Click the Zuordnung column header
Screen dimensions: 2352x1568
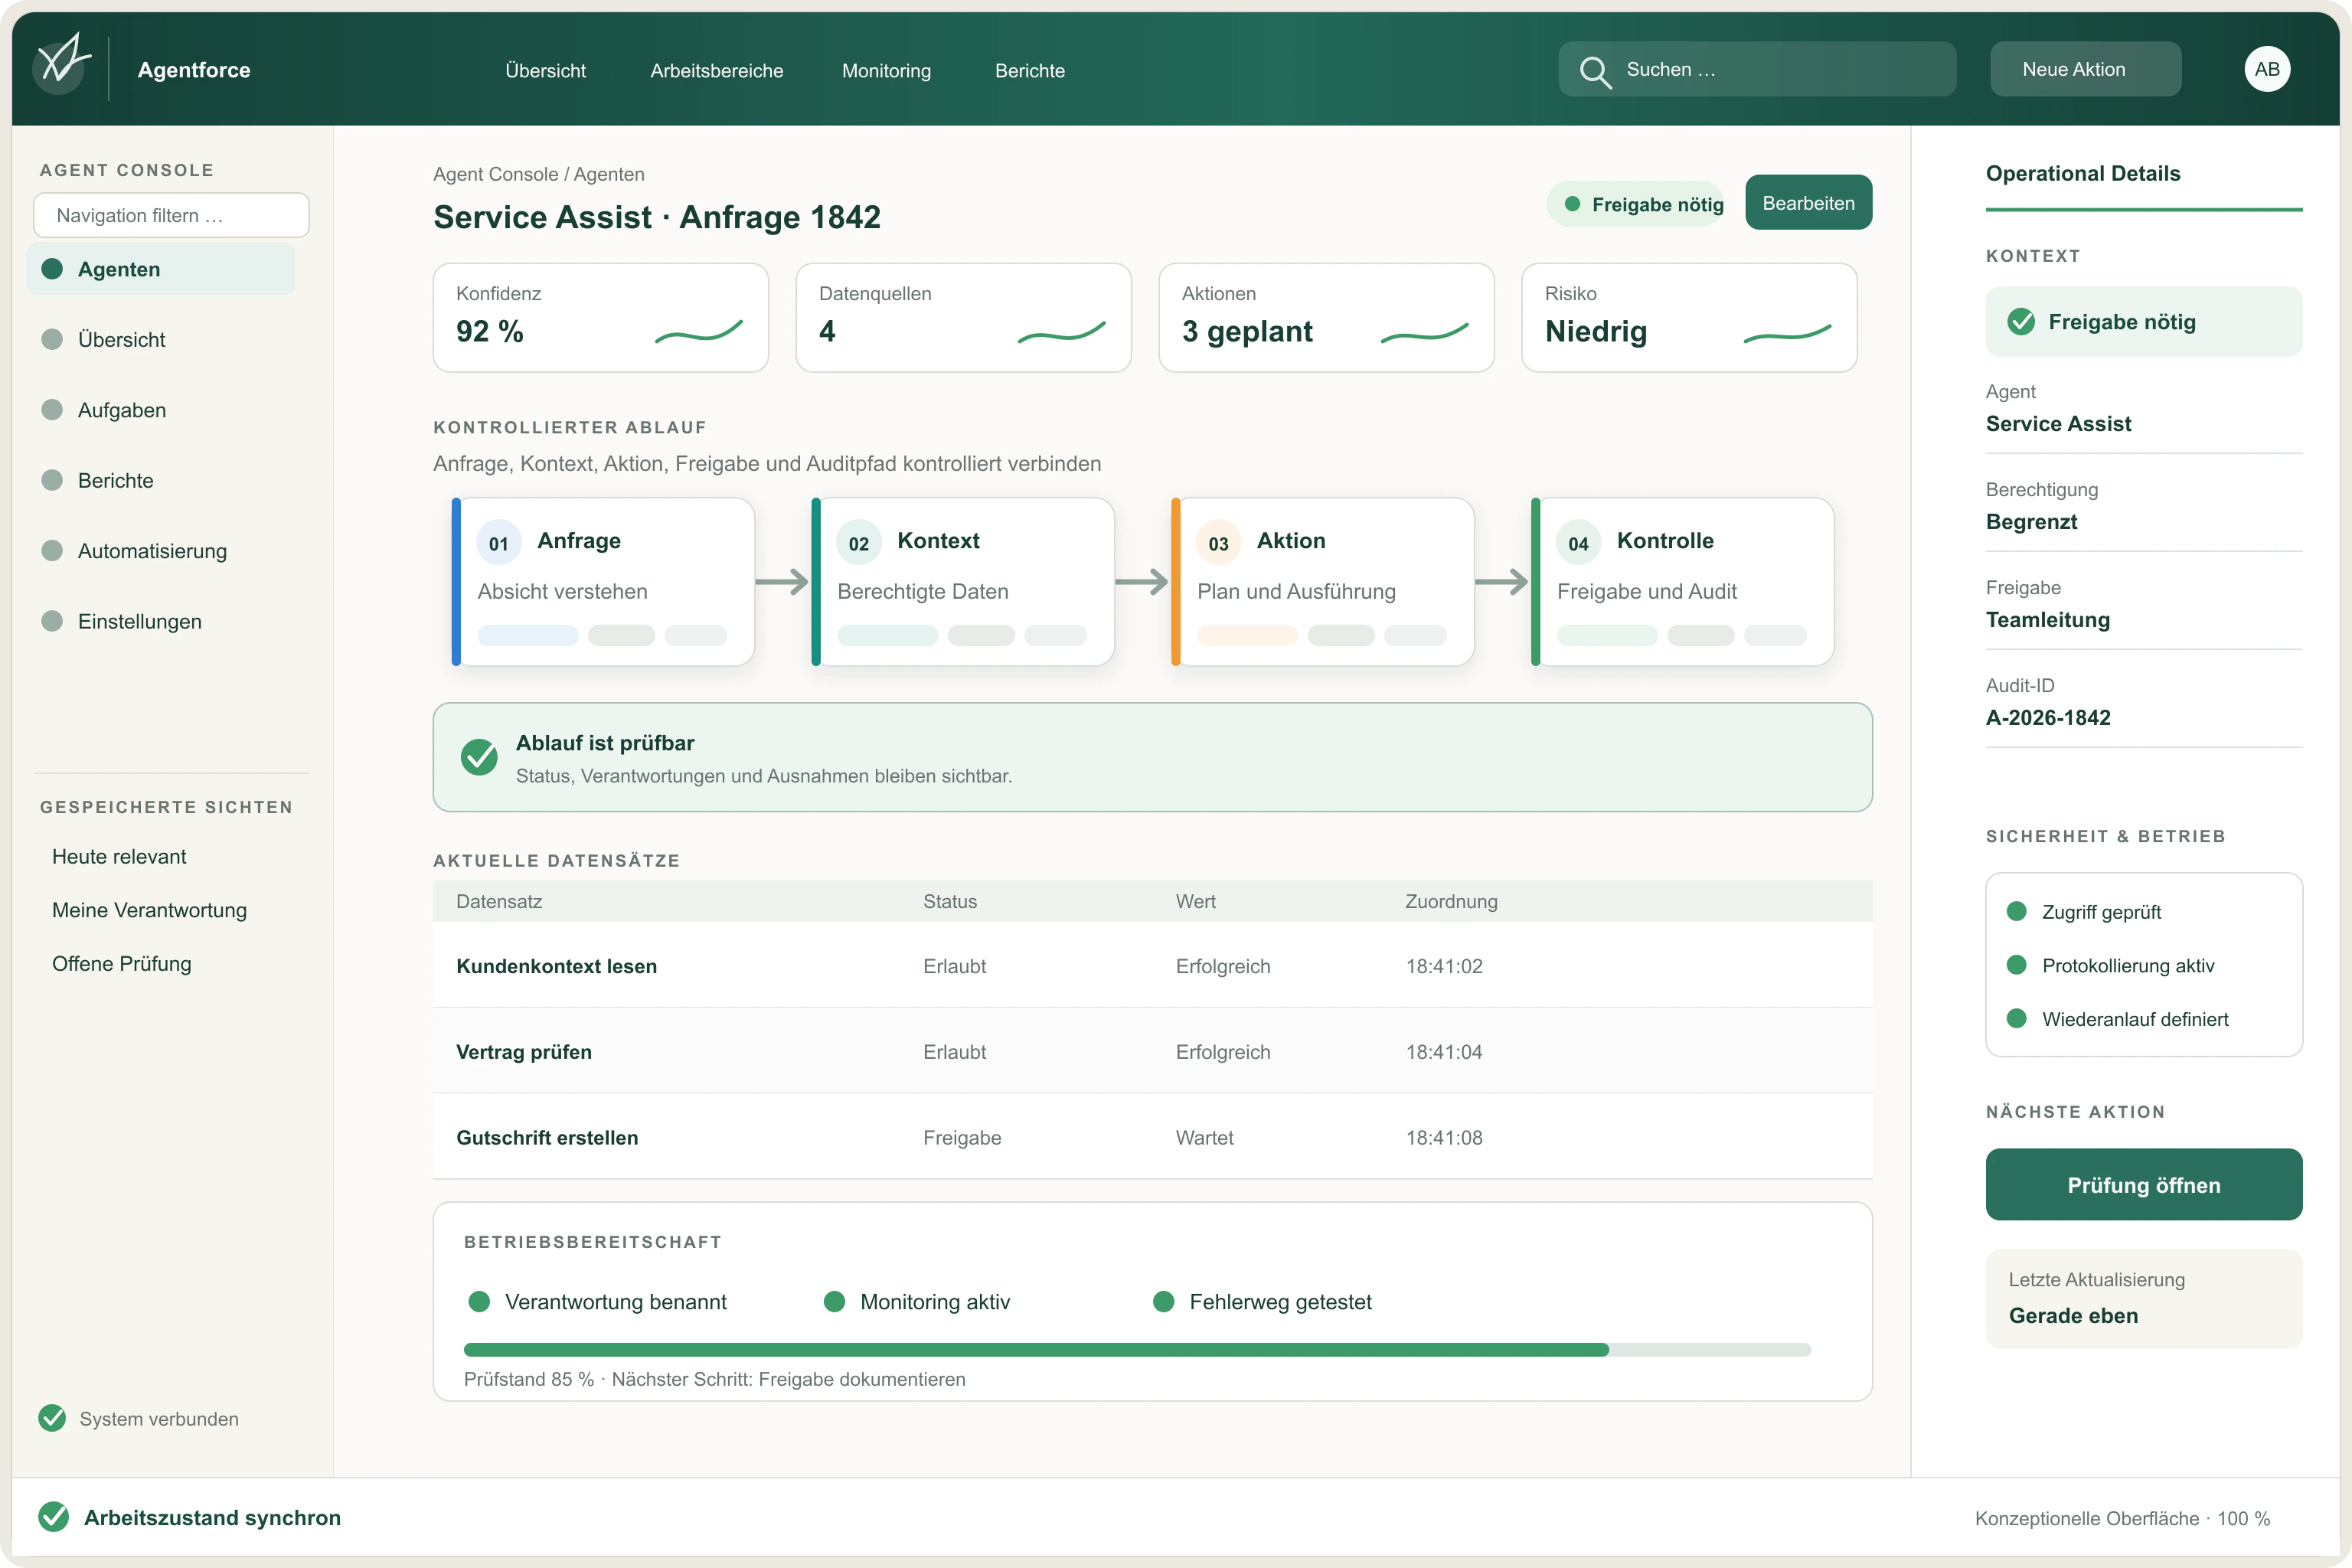tap(1451, 901)
